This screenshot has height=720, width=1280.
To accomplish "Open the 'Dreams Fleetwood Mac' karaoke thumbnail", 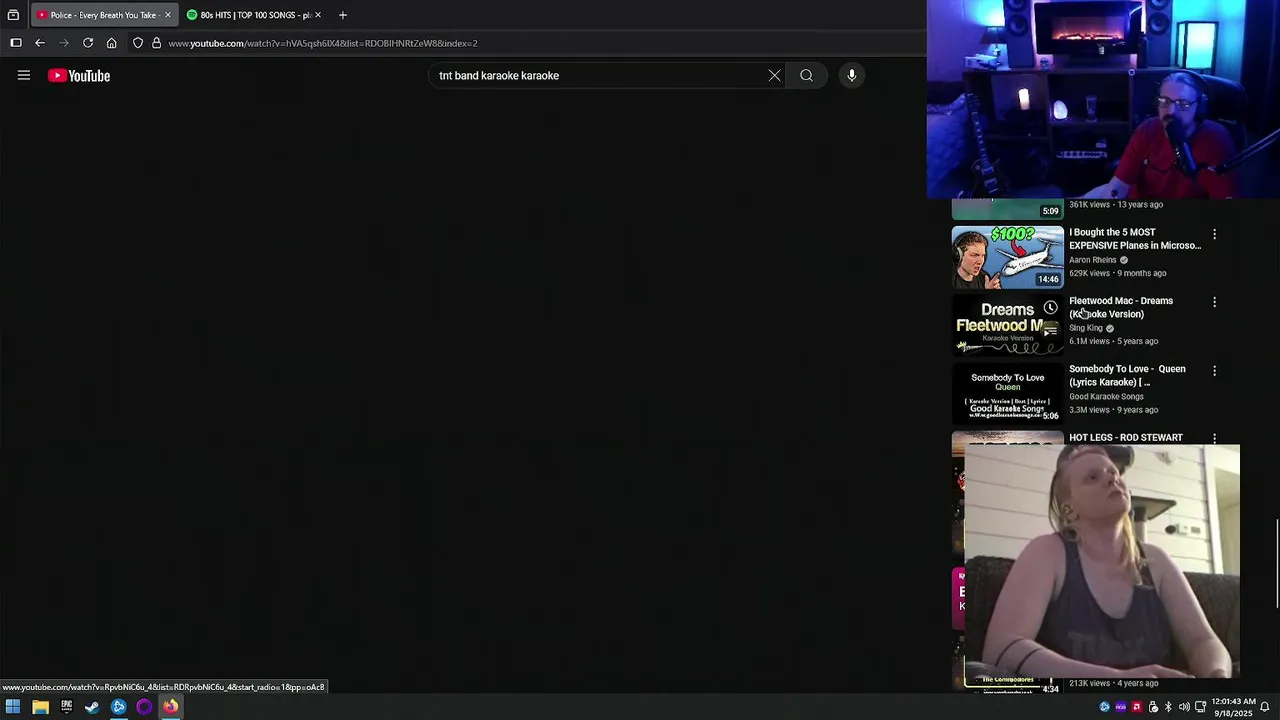I will [1008, 325].
